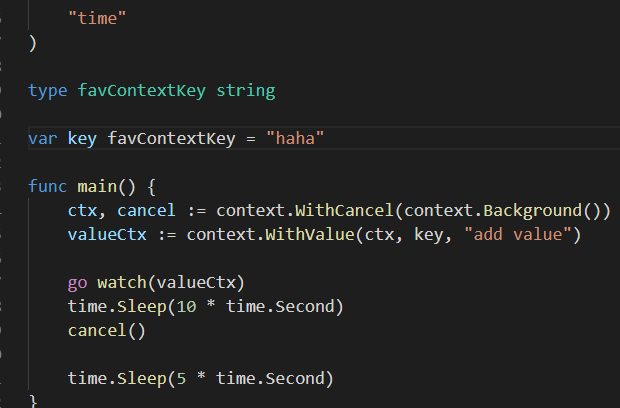Click the closing brace of the main function
620x408 pixels.
33,401
